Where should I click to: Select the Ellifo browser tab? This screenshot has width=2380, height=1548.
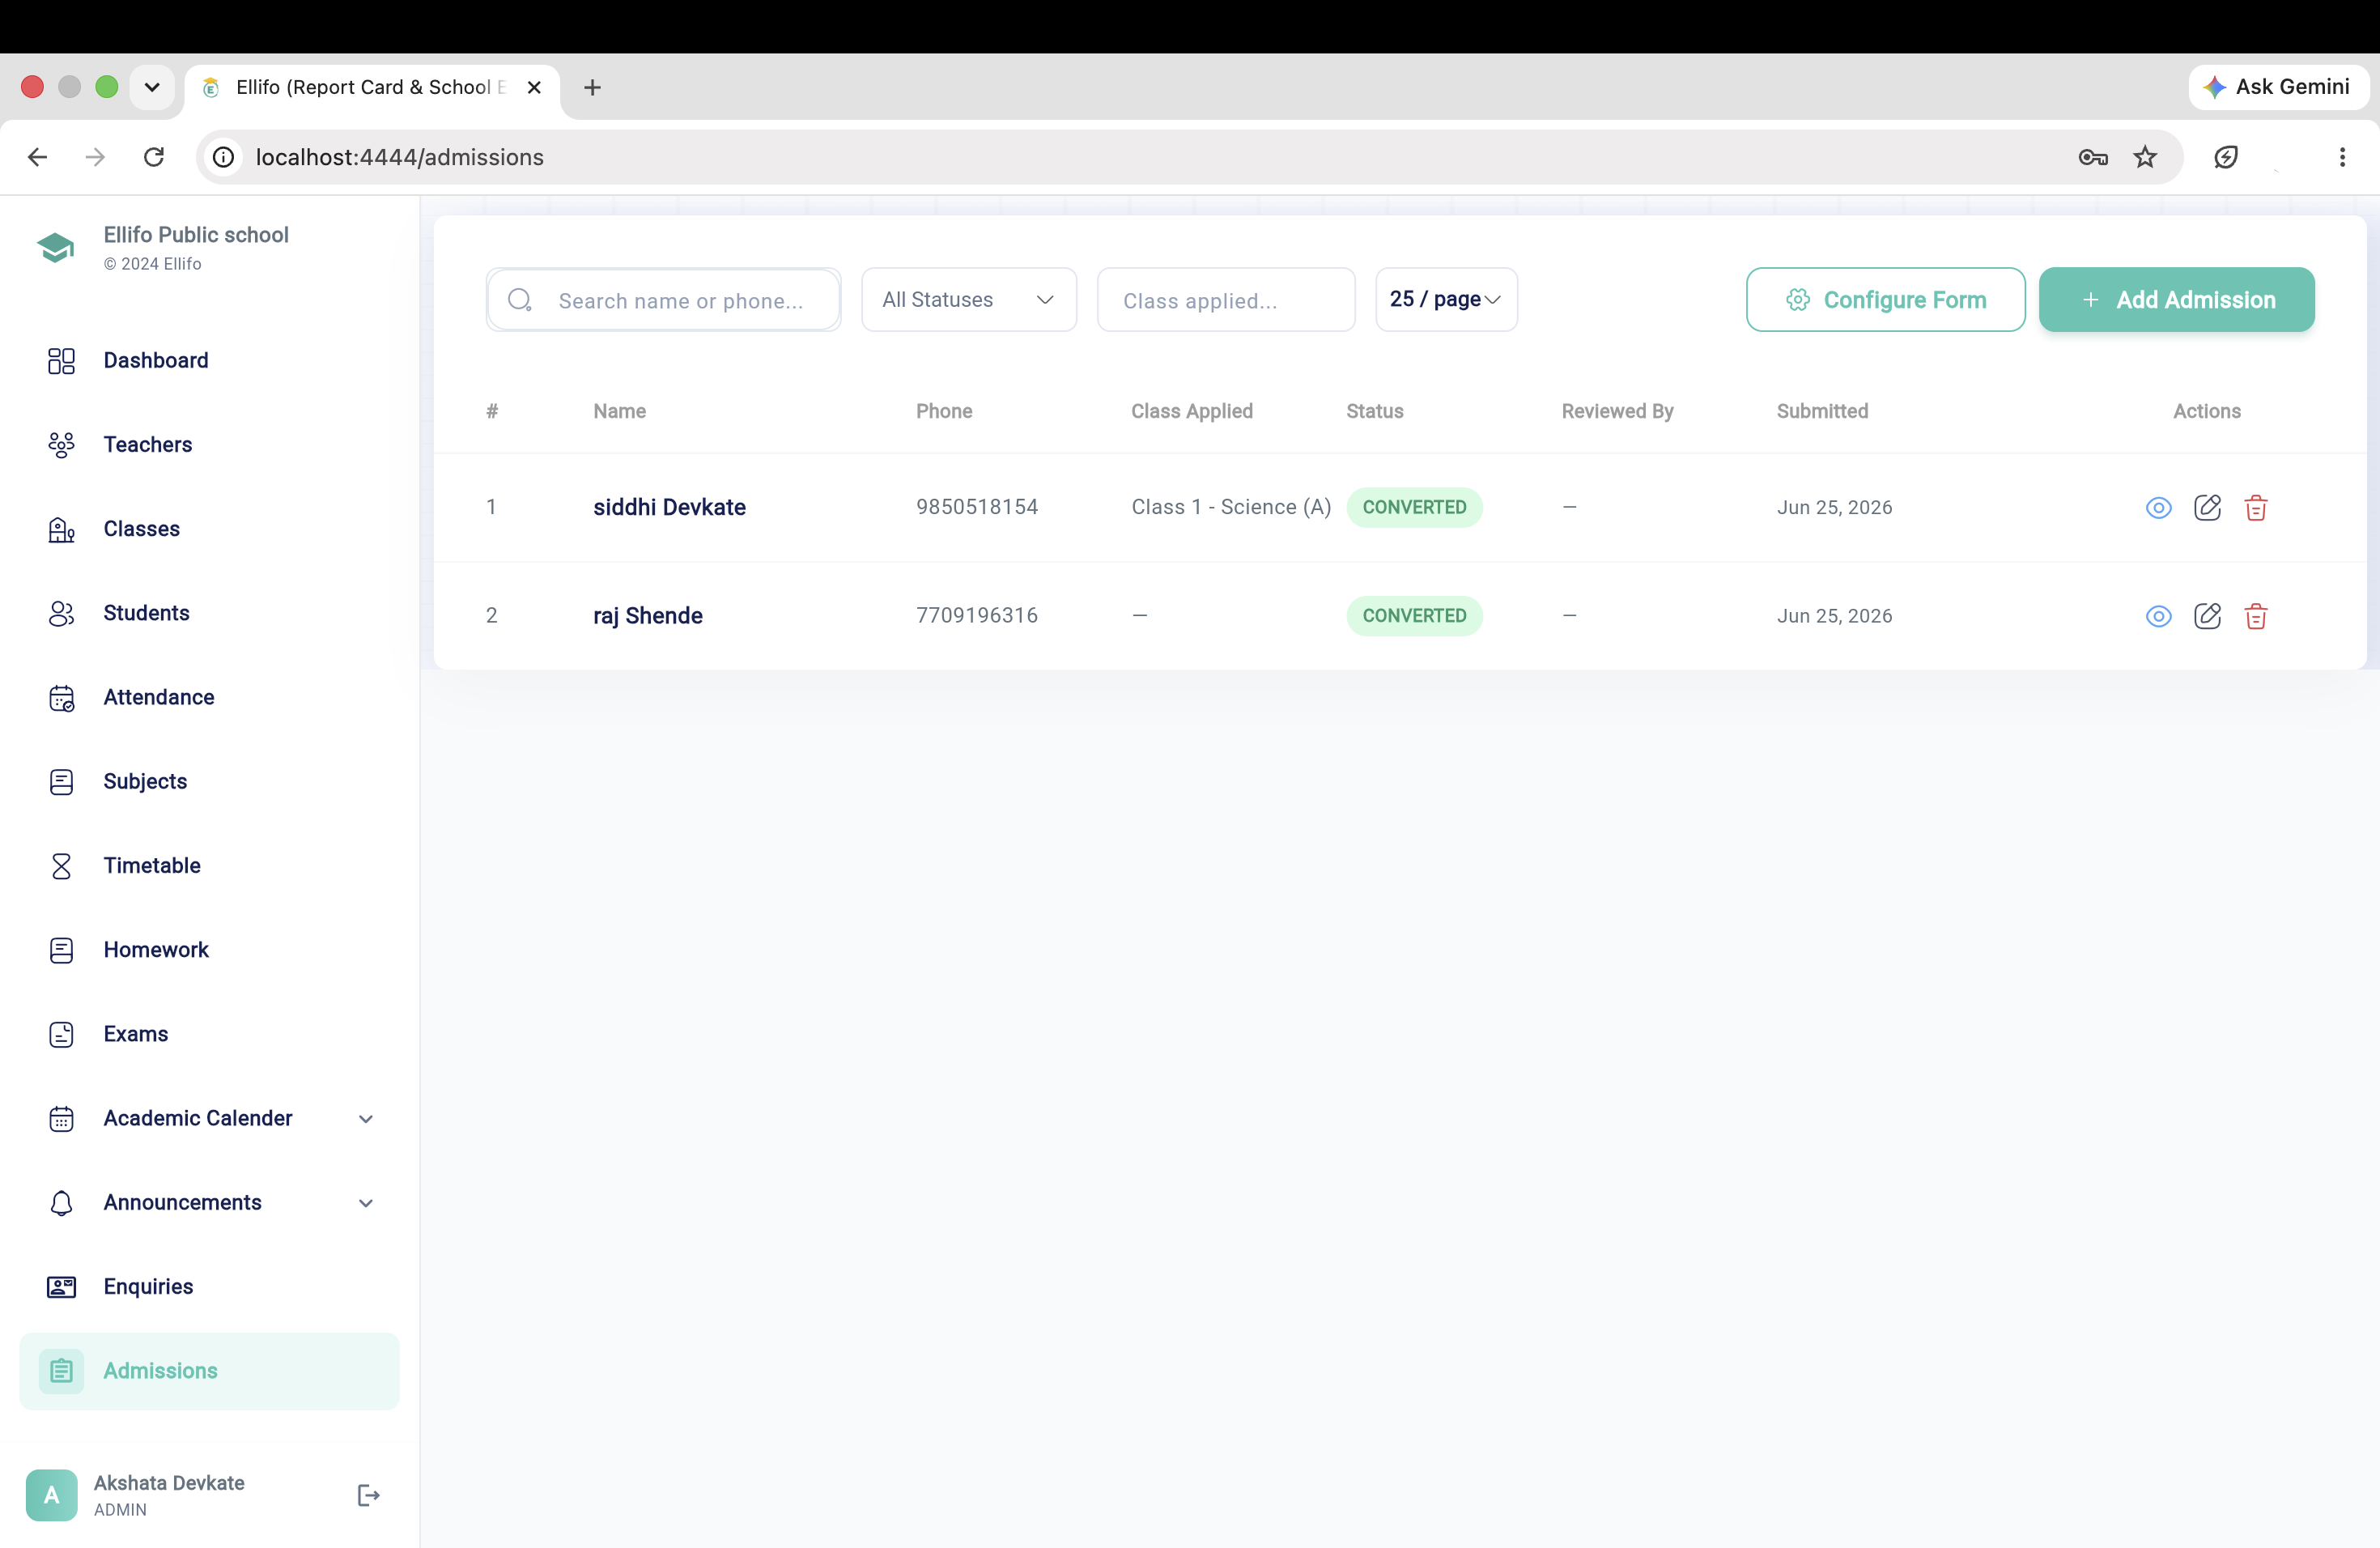(x=372, y=88)
